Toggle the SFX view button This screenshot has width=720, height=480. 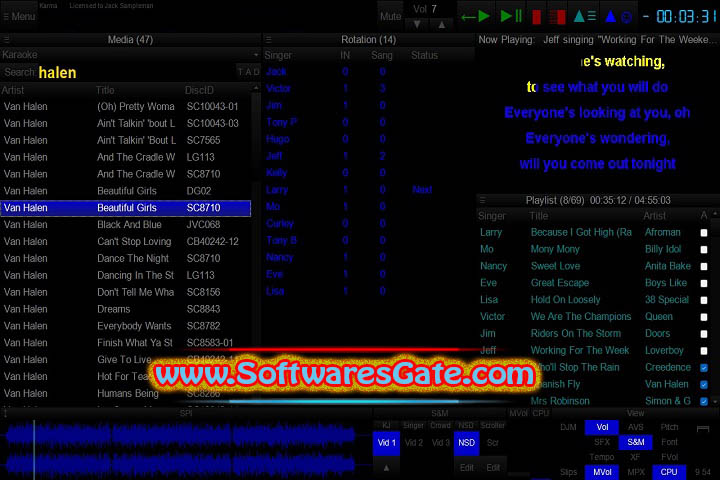[602, 442]
